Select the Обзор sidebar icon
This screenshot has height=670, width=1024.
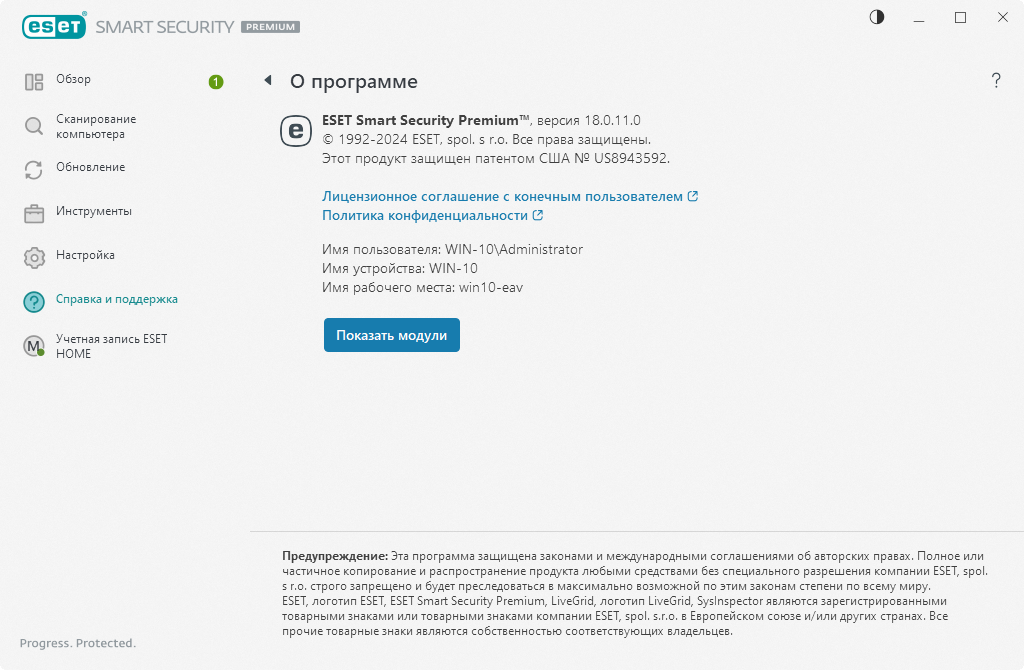[34, 79]
